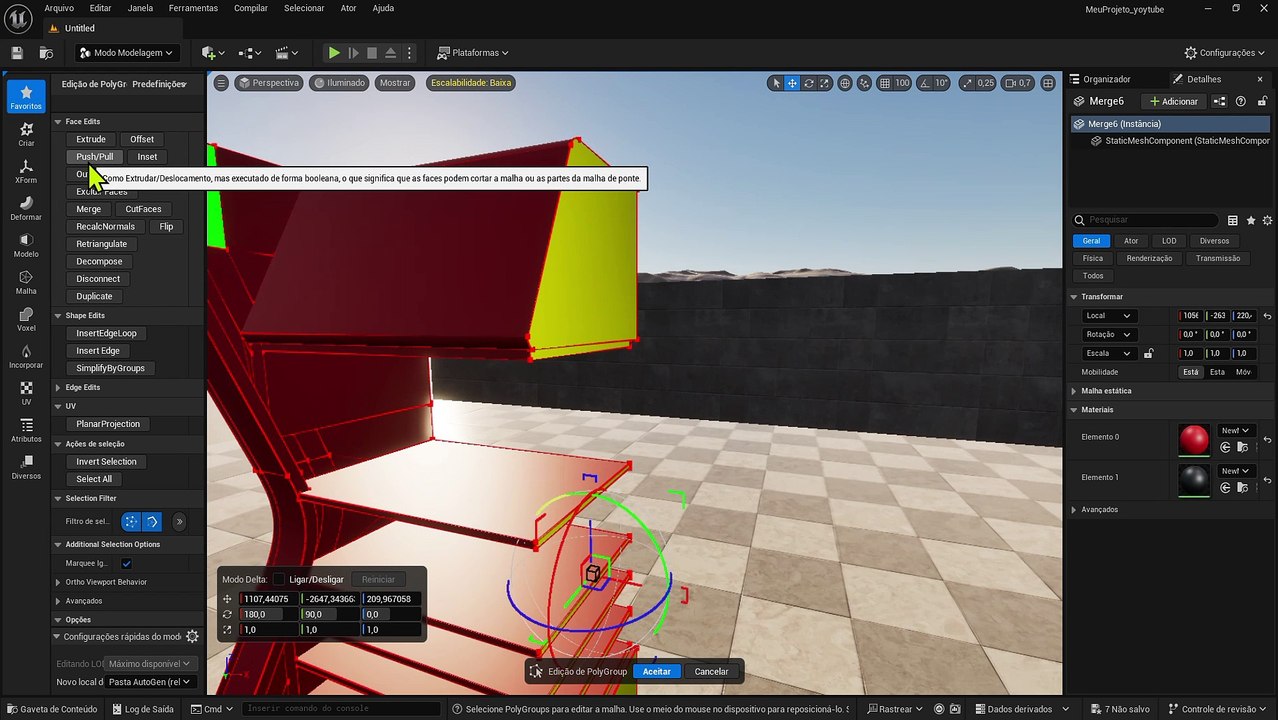Click the Extrude button

(91, 139)
